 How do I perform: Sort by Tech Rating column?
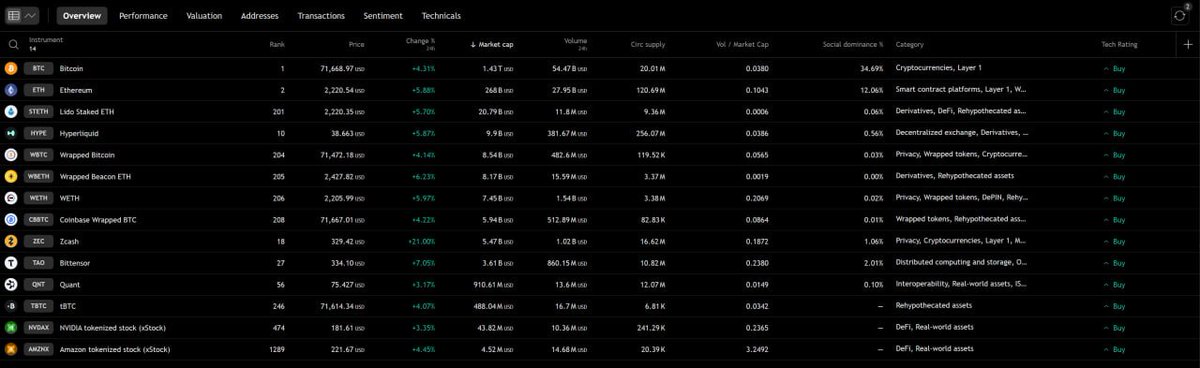pos(1121,44)
